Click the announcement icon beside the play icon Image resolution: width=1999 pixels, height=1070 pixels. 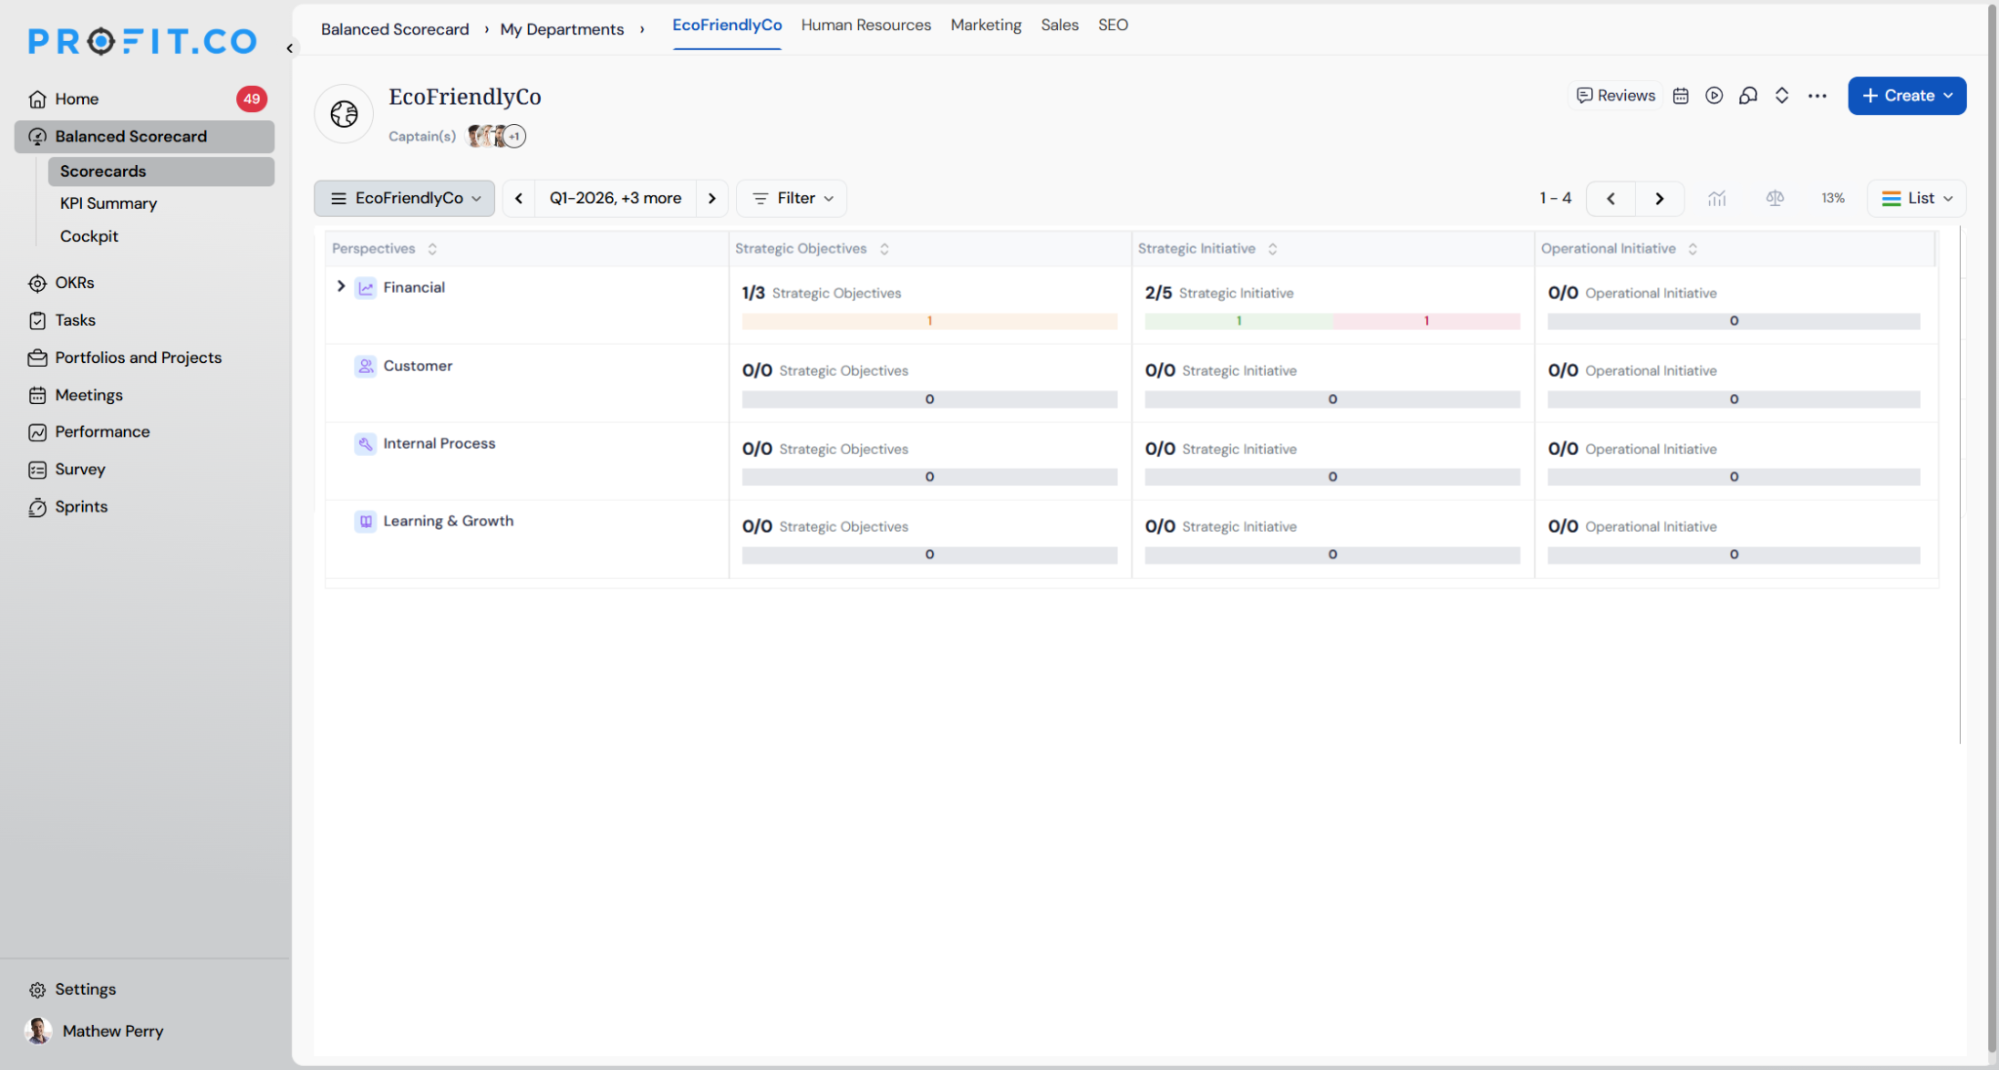coord(1748,96)
